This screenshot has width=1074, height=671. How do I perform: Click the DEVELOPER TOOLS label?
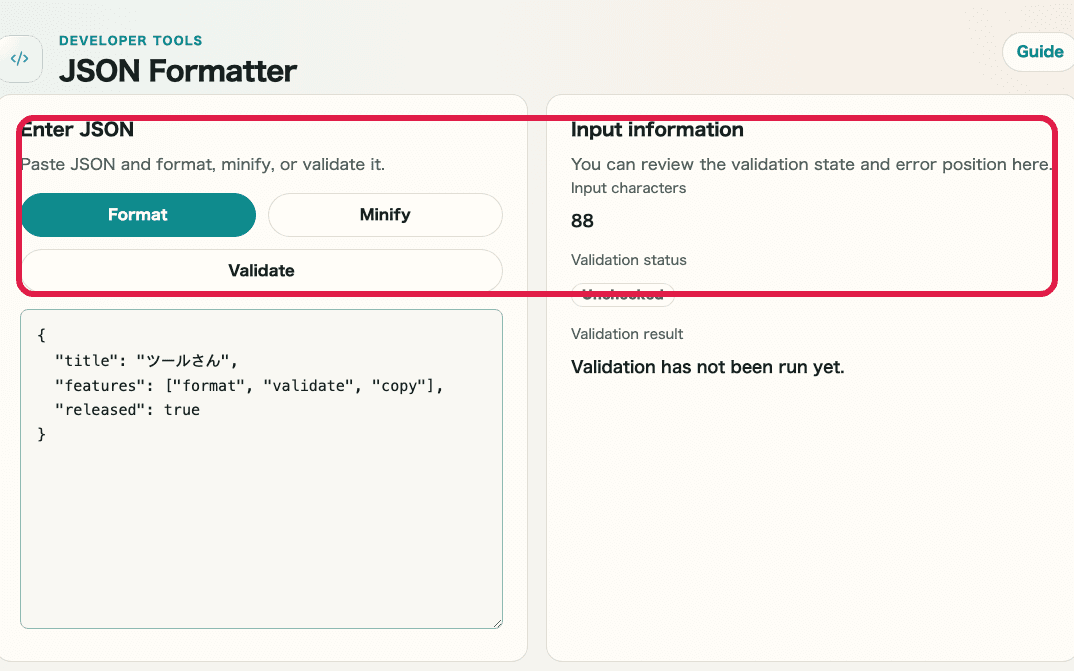pyautogui.click(x=130, y=40)
